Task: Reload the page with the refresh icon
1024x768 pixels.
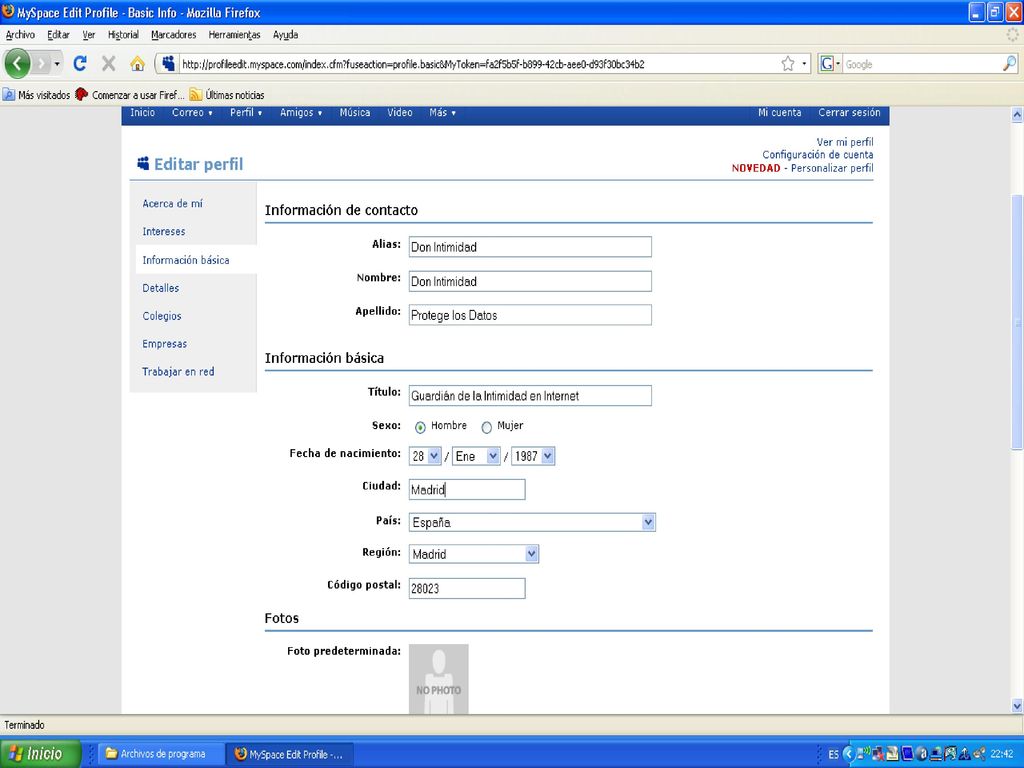Action: 80,63
